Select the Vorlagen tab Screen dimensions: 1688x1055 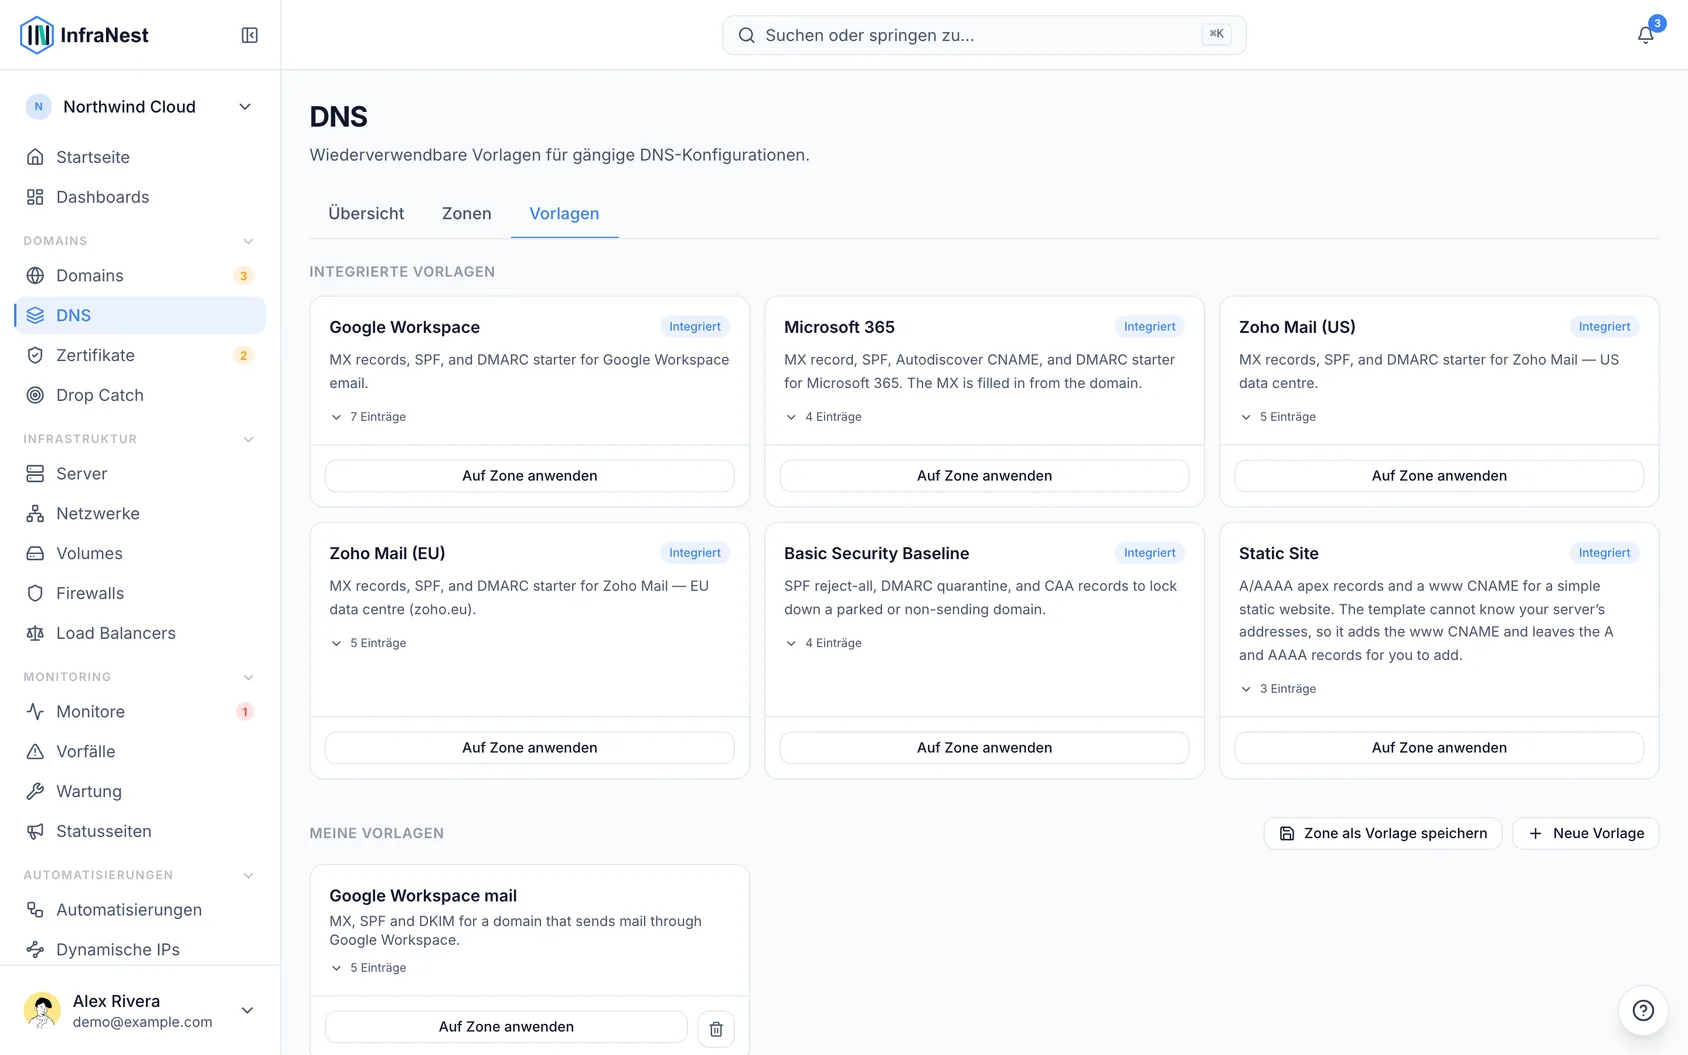[x=564, y=213]
